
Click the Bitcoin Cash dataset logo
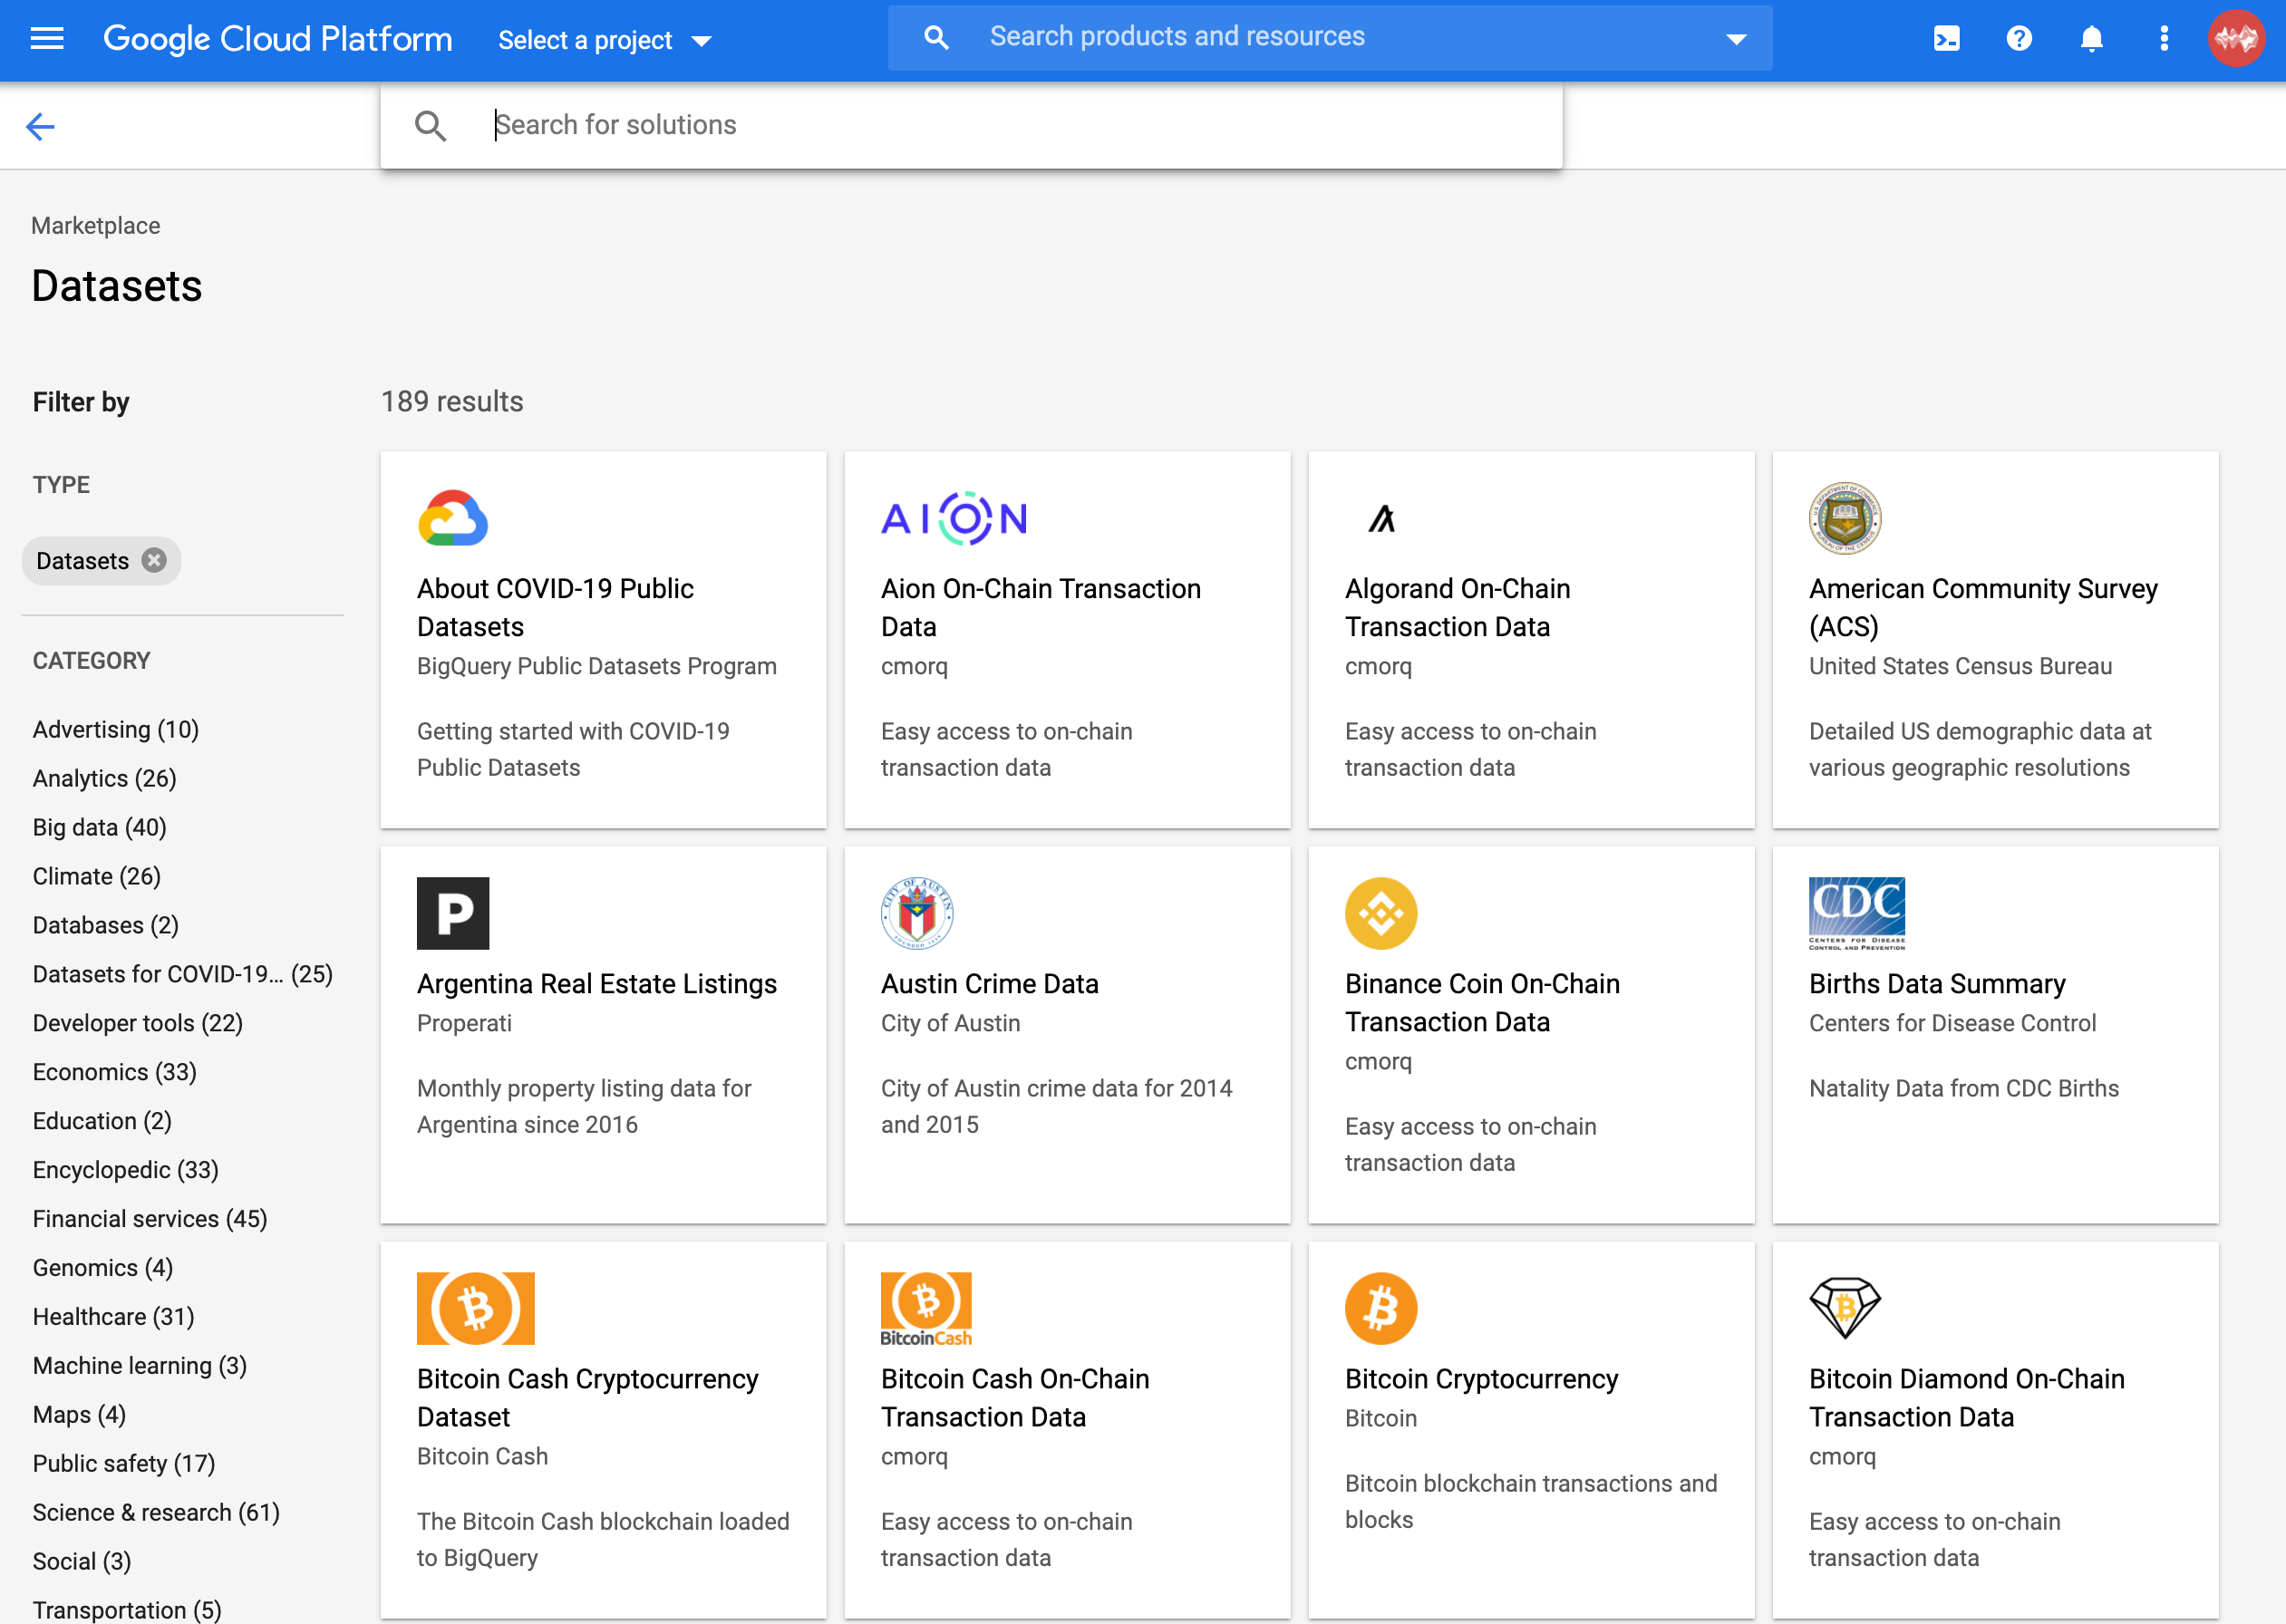tap(476, 1307)
